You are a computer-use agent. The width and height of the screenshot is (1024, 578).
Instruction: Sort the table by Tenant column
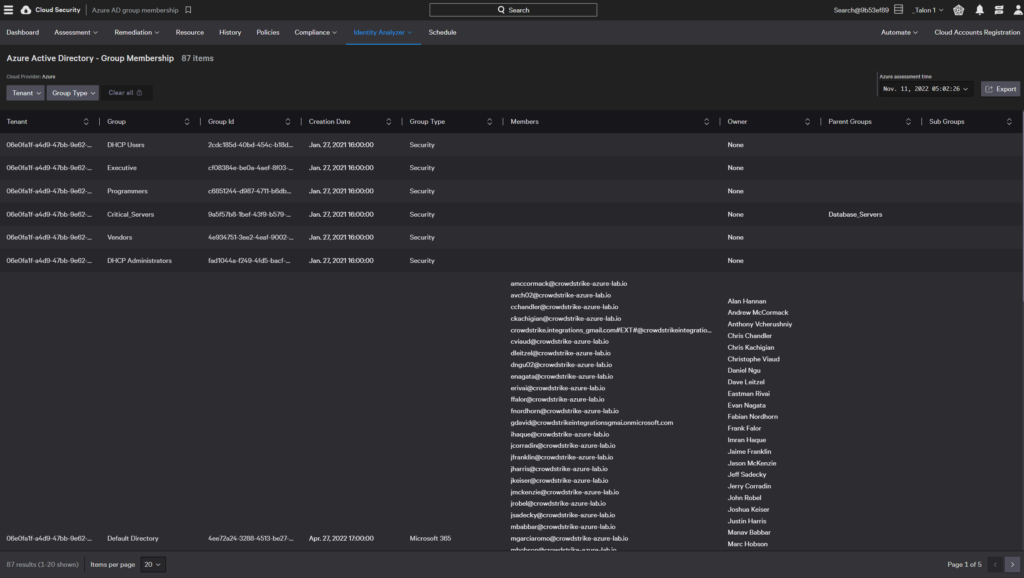(86, 121)
